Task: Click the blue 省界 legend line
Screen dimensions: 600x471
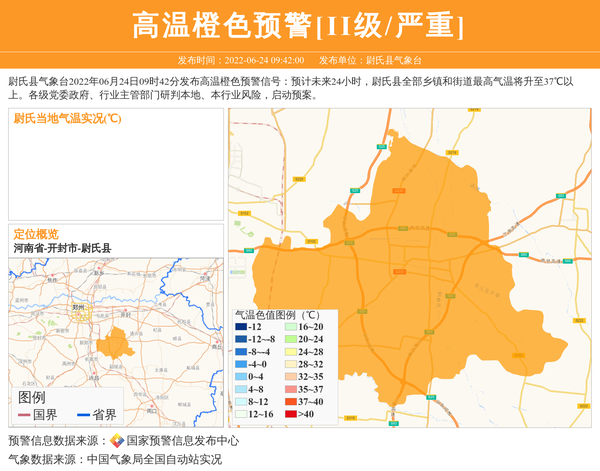Action: coord(83,415)
